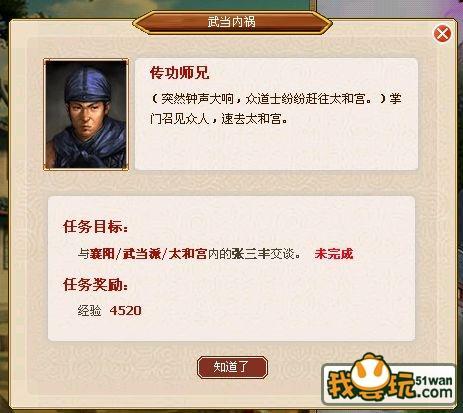Select the 传功师兄 NPC portrait
This screenshot has width=463, height=413.
click(86, 114)
